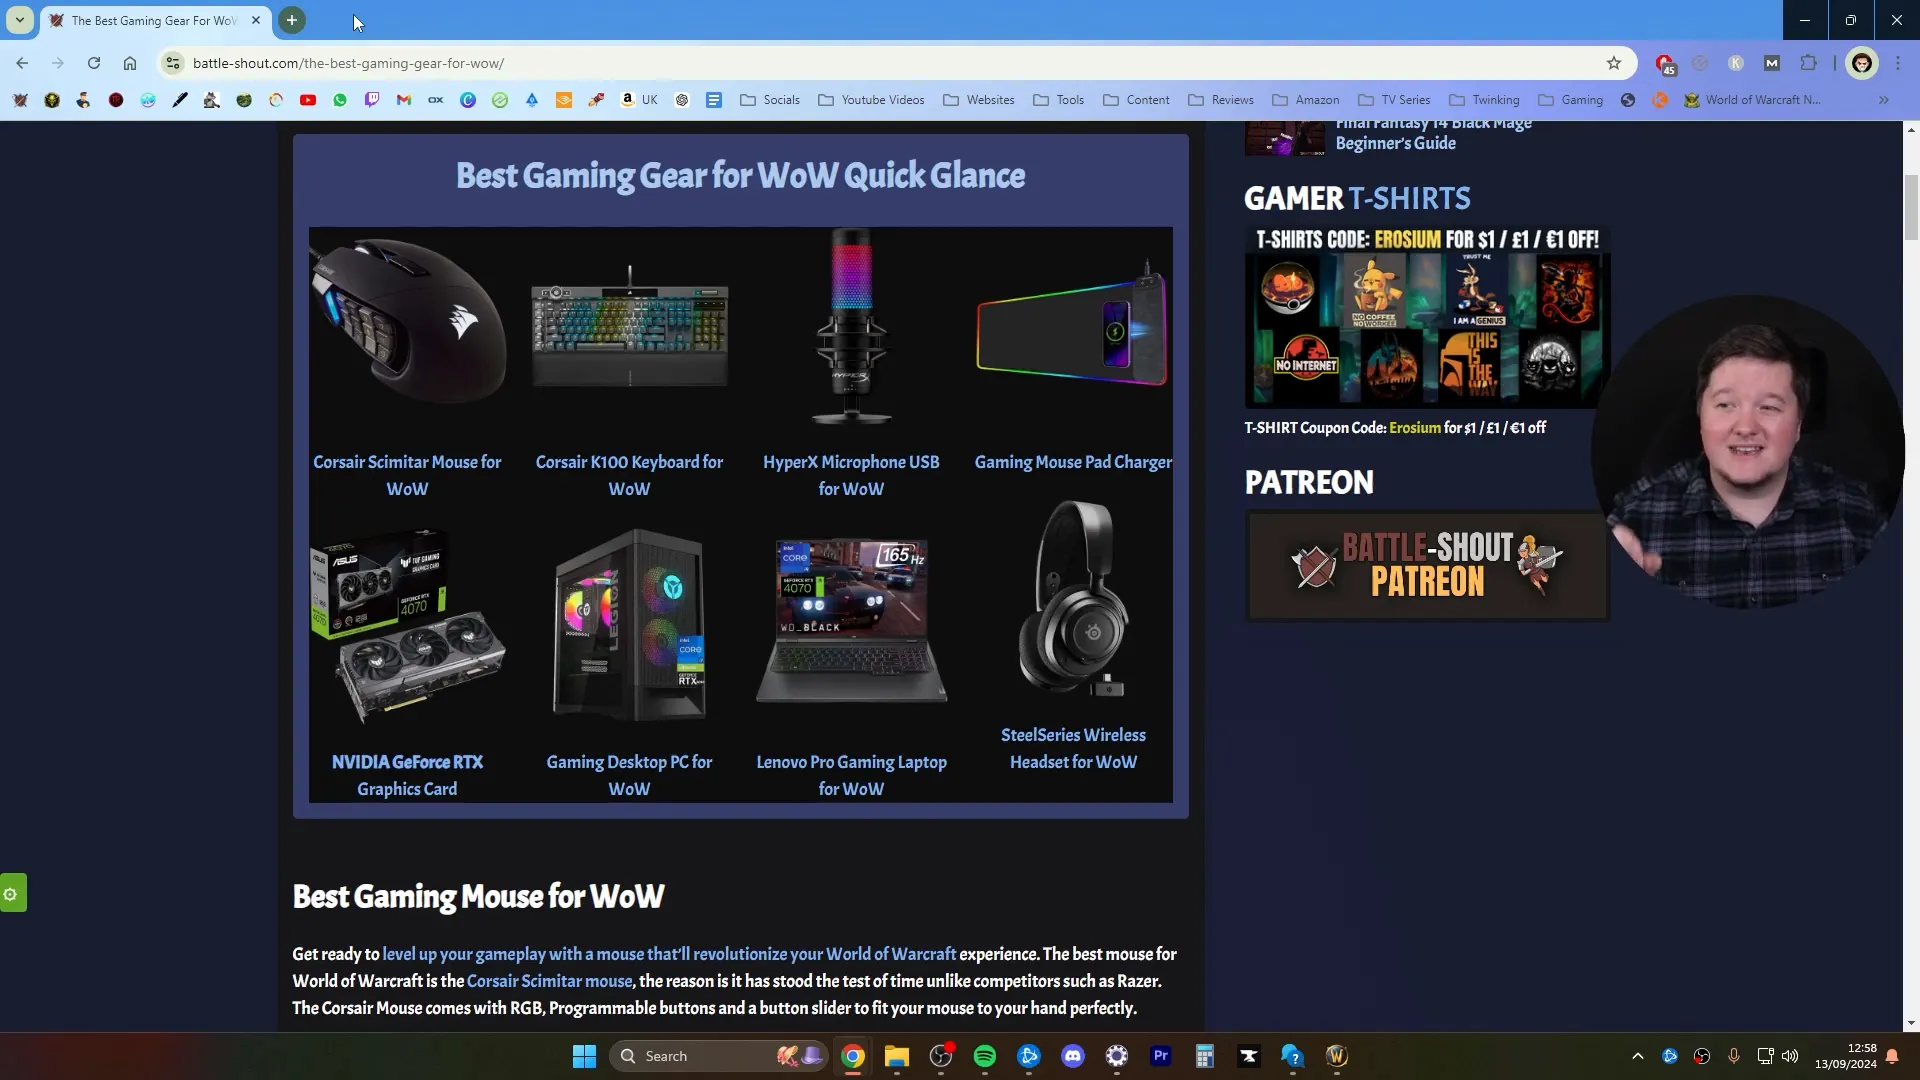This screenshot has width=1920, height=1080.
Task: Click the browser refresh icon
Action: tap(92, 63)
